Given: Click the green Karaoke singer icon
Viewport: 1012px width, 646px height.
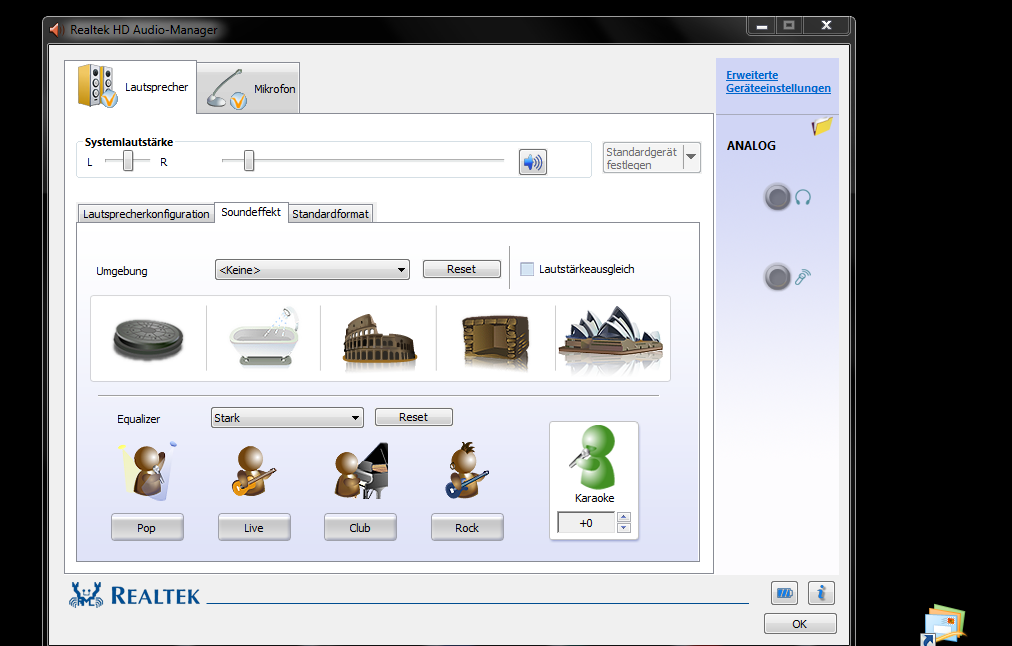Looking at the screenshot, I should click(594, 458).
